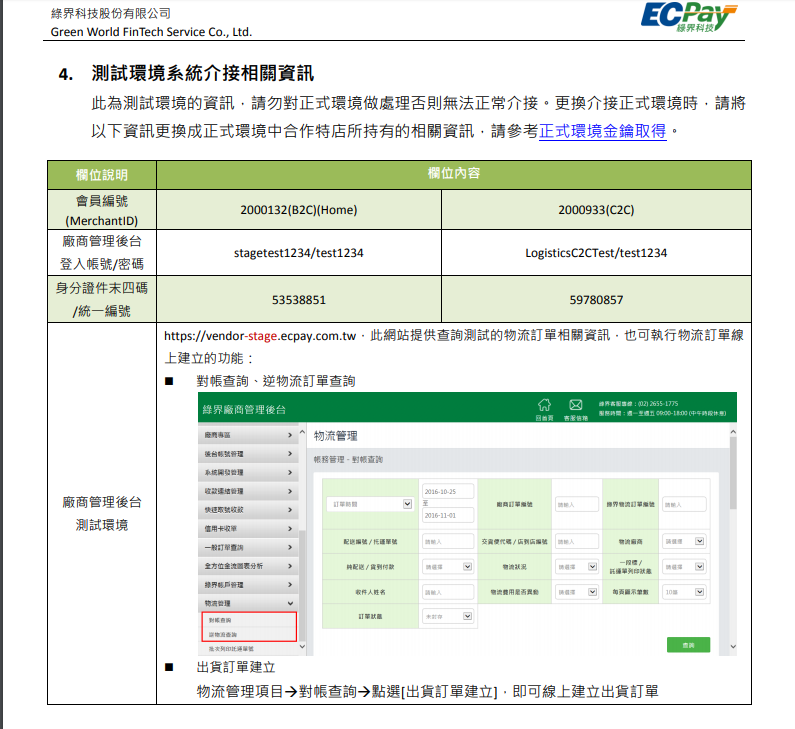Open the 物流狀況 dropdown
Viewport: 795px width, 729px height.
(x=576, y=567)
